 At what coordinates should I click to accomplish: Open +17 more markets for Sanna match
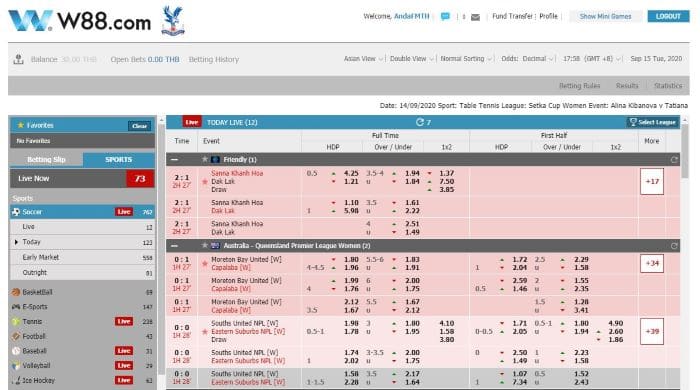(652, 181)
